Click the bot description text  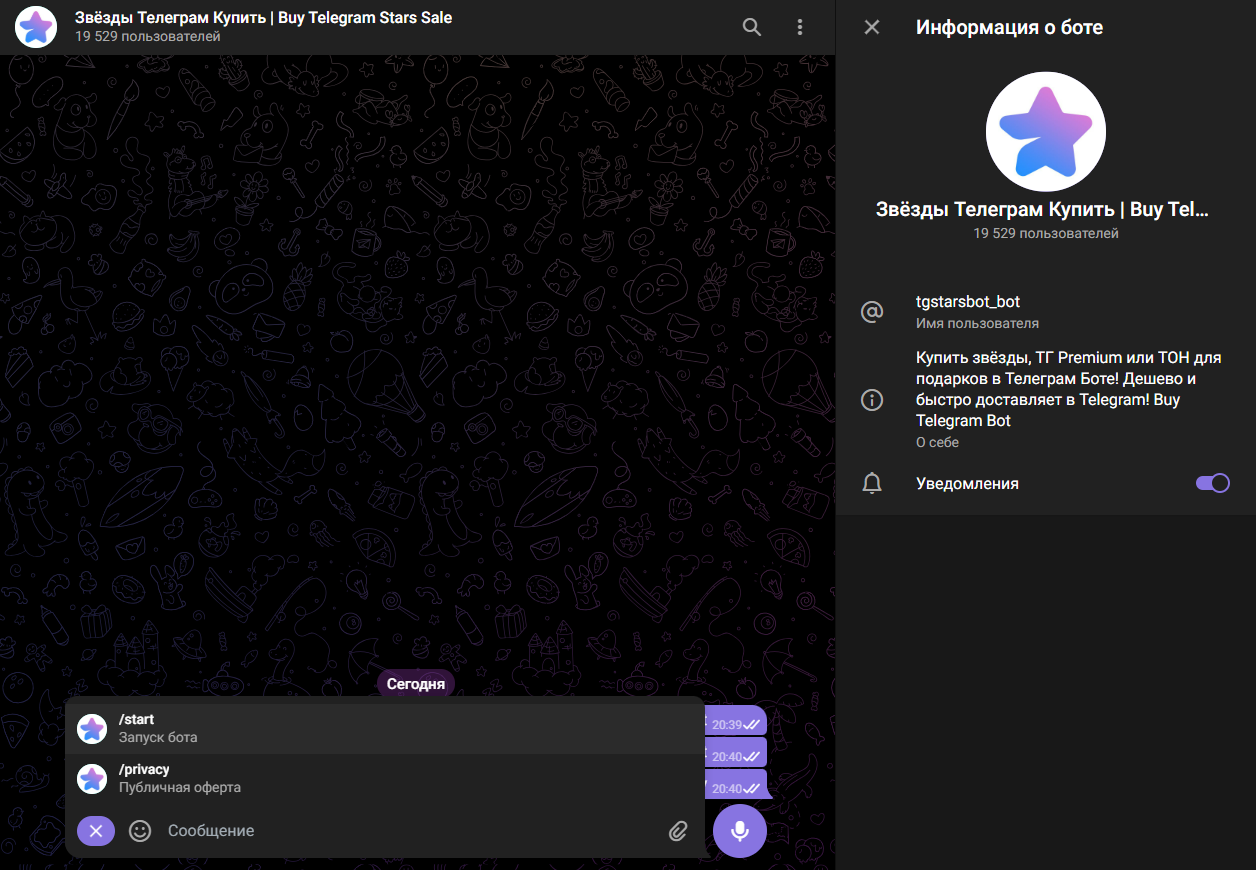(x=1068, y=389)
